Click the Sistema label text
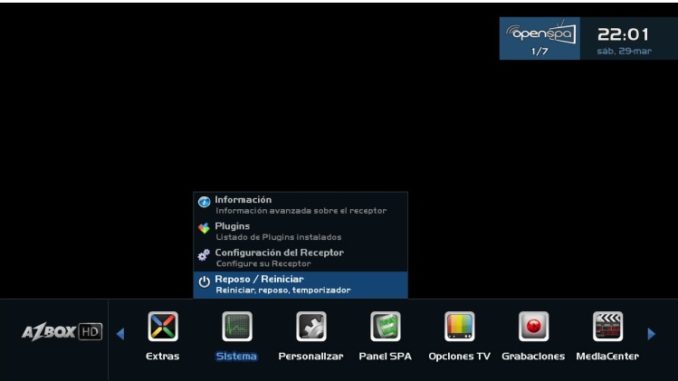Viewport: 678px width, 381px height. point(237,356)
